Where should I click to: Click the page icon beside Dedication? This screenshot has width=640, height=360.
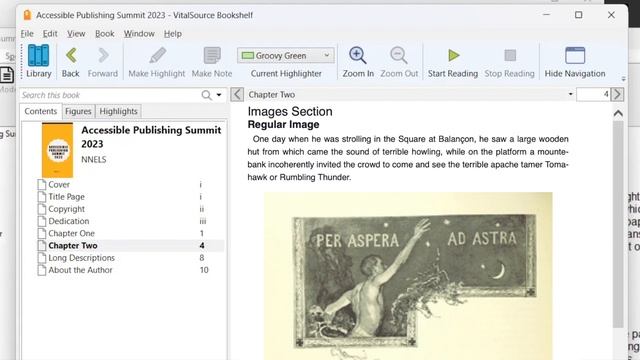point(42,221)
